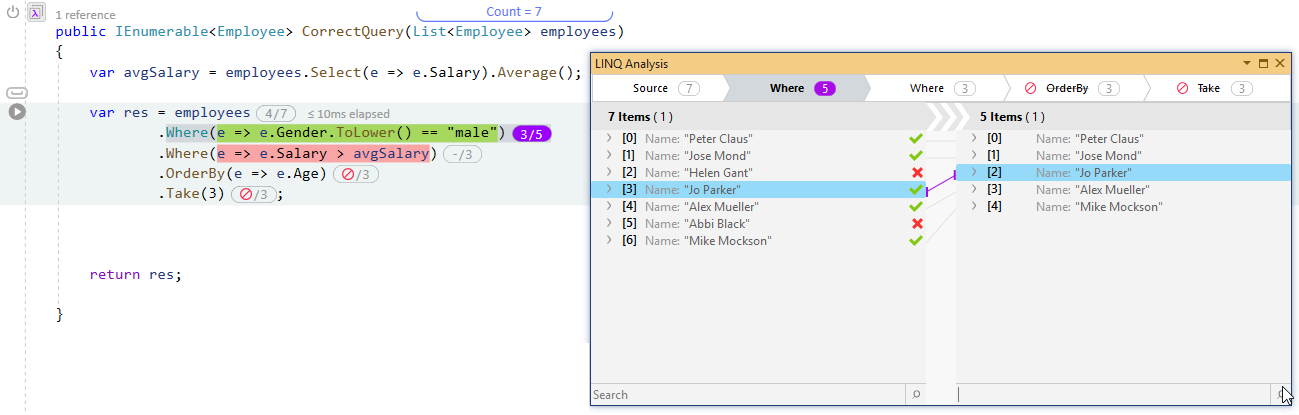This screenshot has width=1299, height=415.
Task: Open the '1 reference' CodeLens link
Action: click(x=85, y=15)
